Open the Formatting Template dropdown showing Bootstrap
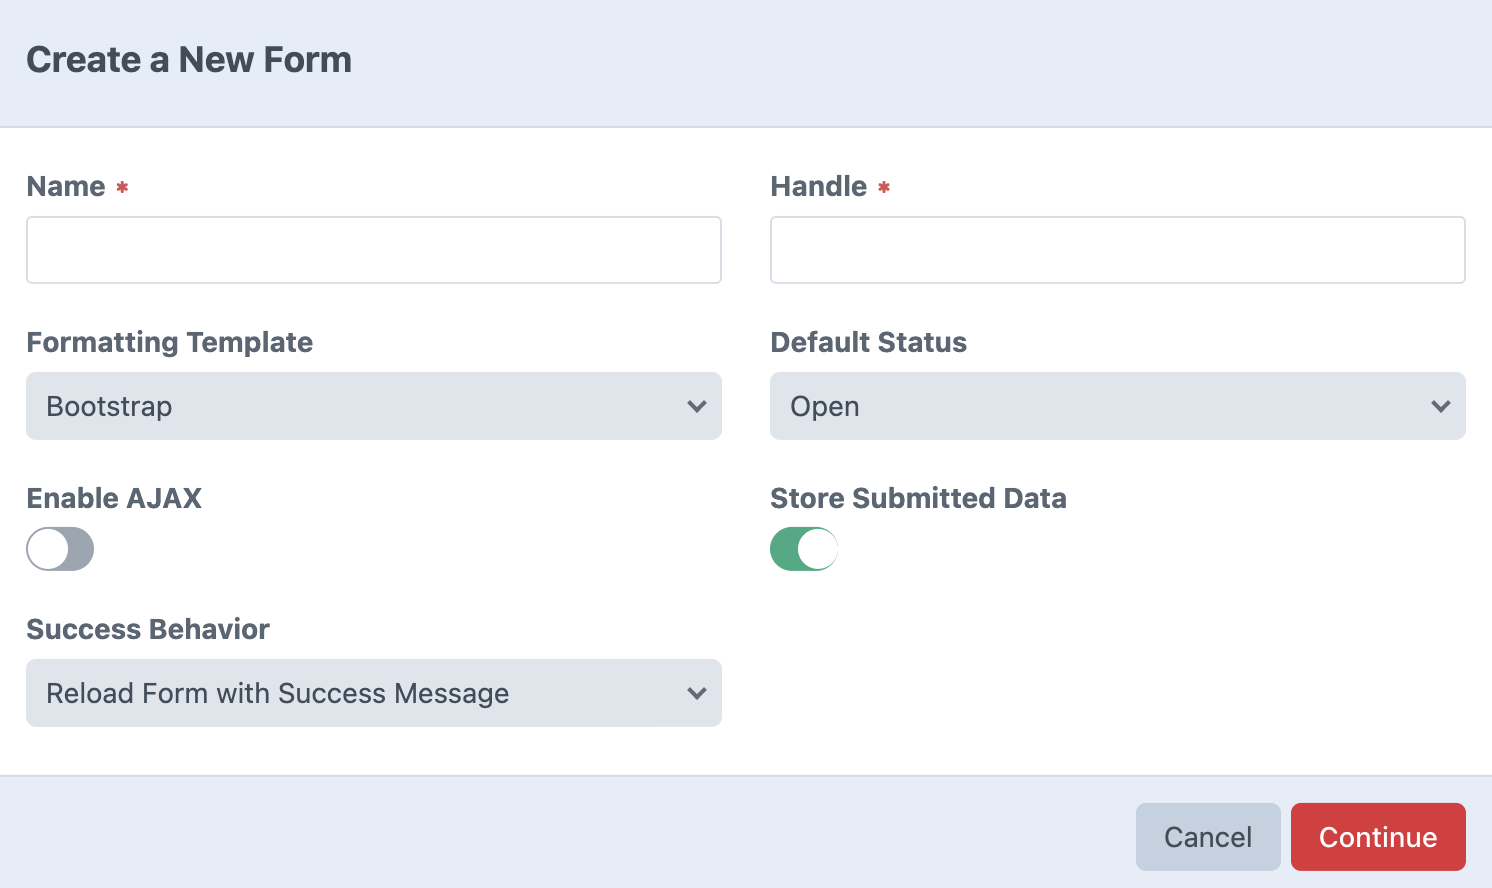This screenshot has height=888, width=1492. click(373, 406)
